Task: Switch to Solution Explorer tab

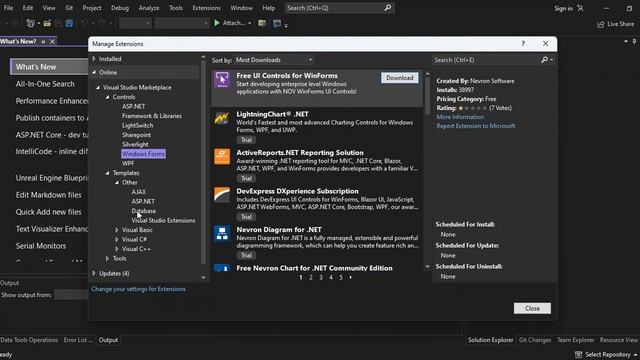Action: pyautogui.click(x=491, y=340)
